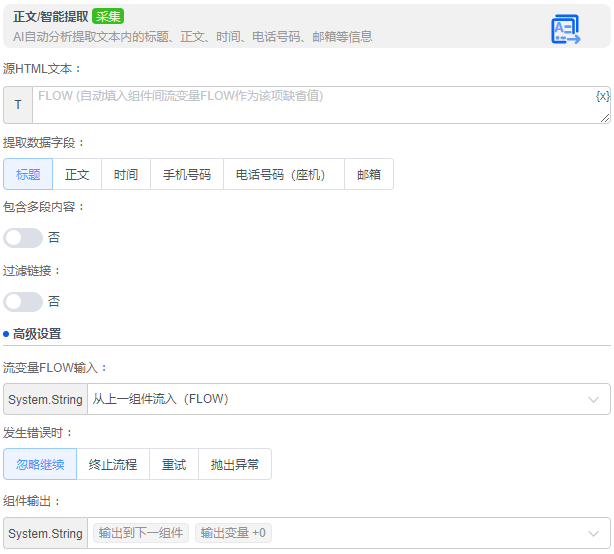Viewport: 614px width, 554px height.
Task: Choose 正文 as extraction field
Action: pyautogui.click(x=77, y=174)
